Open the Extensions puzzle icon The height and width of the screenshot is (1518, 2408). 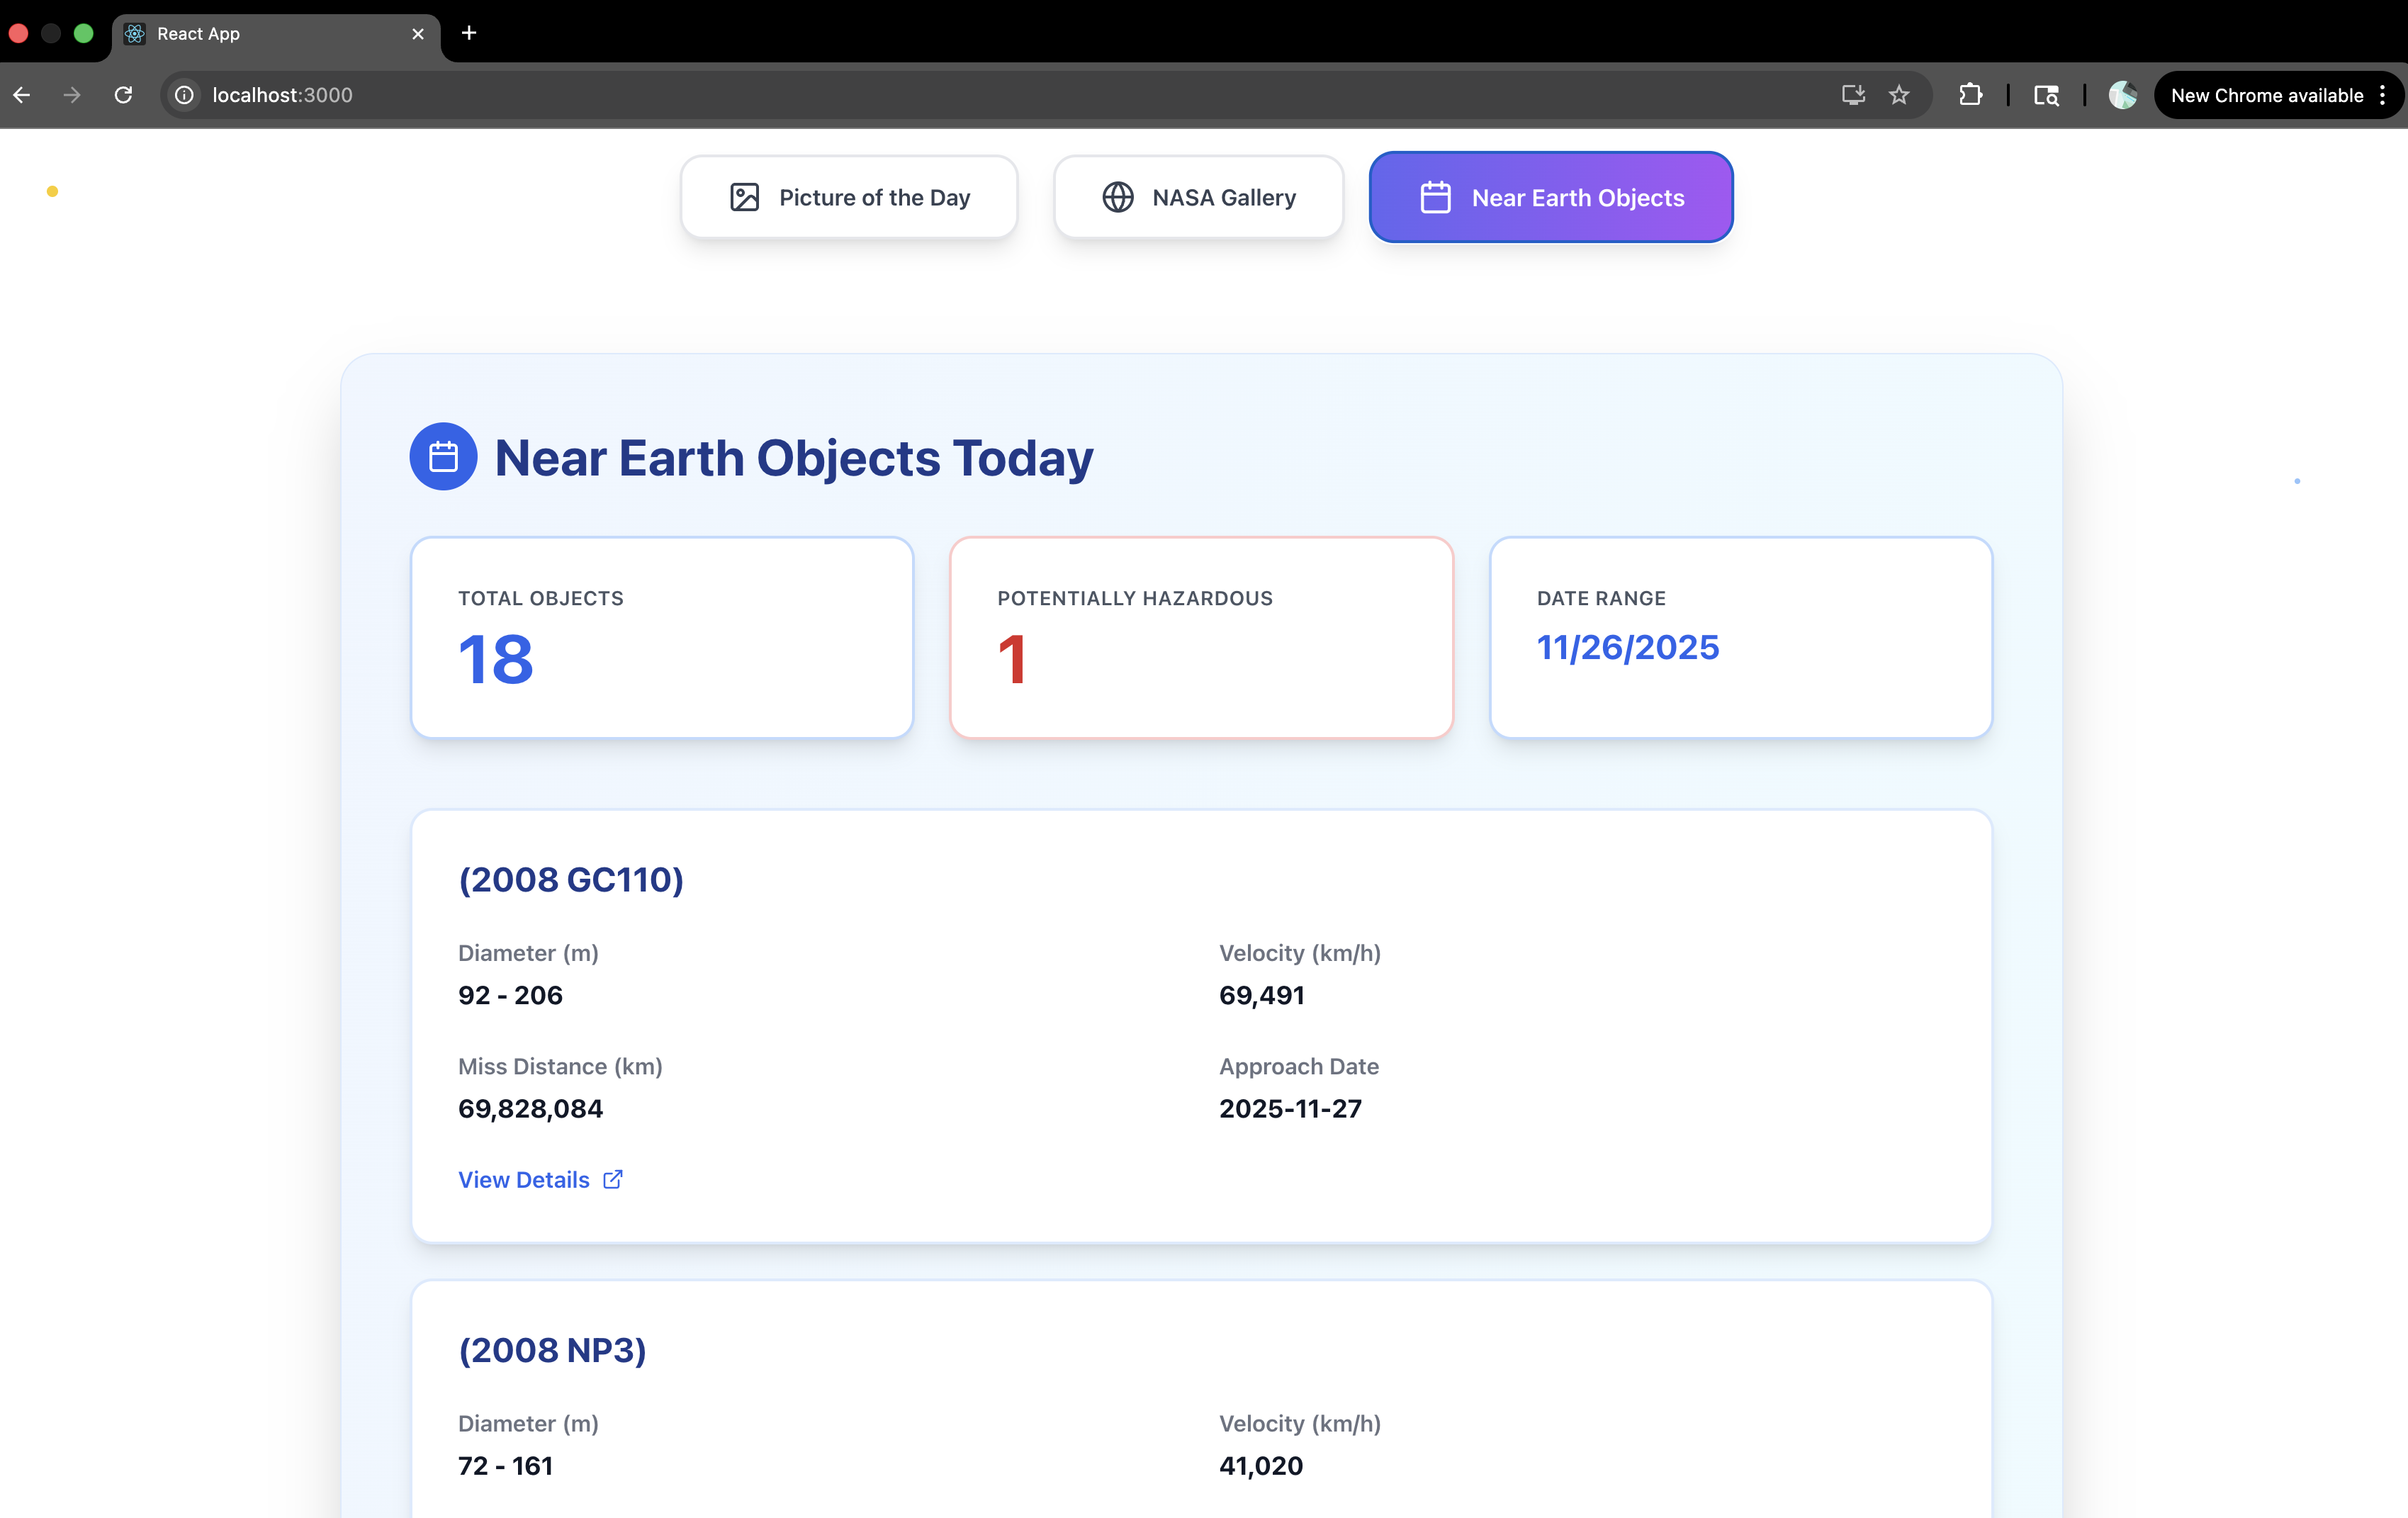[1970, 95]
